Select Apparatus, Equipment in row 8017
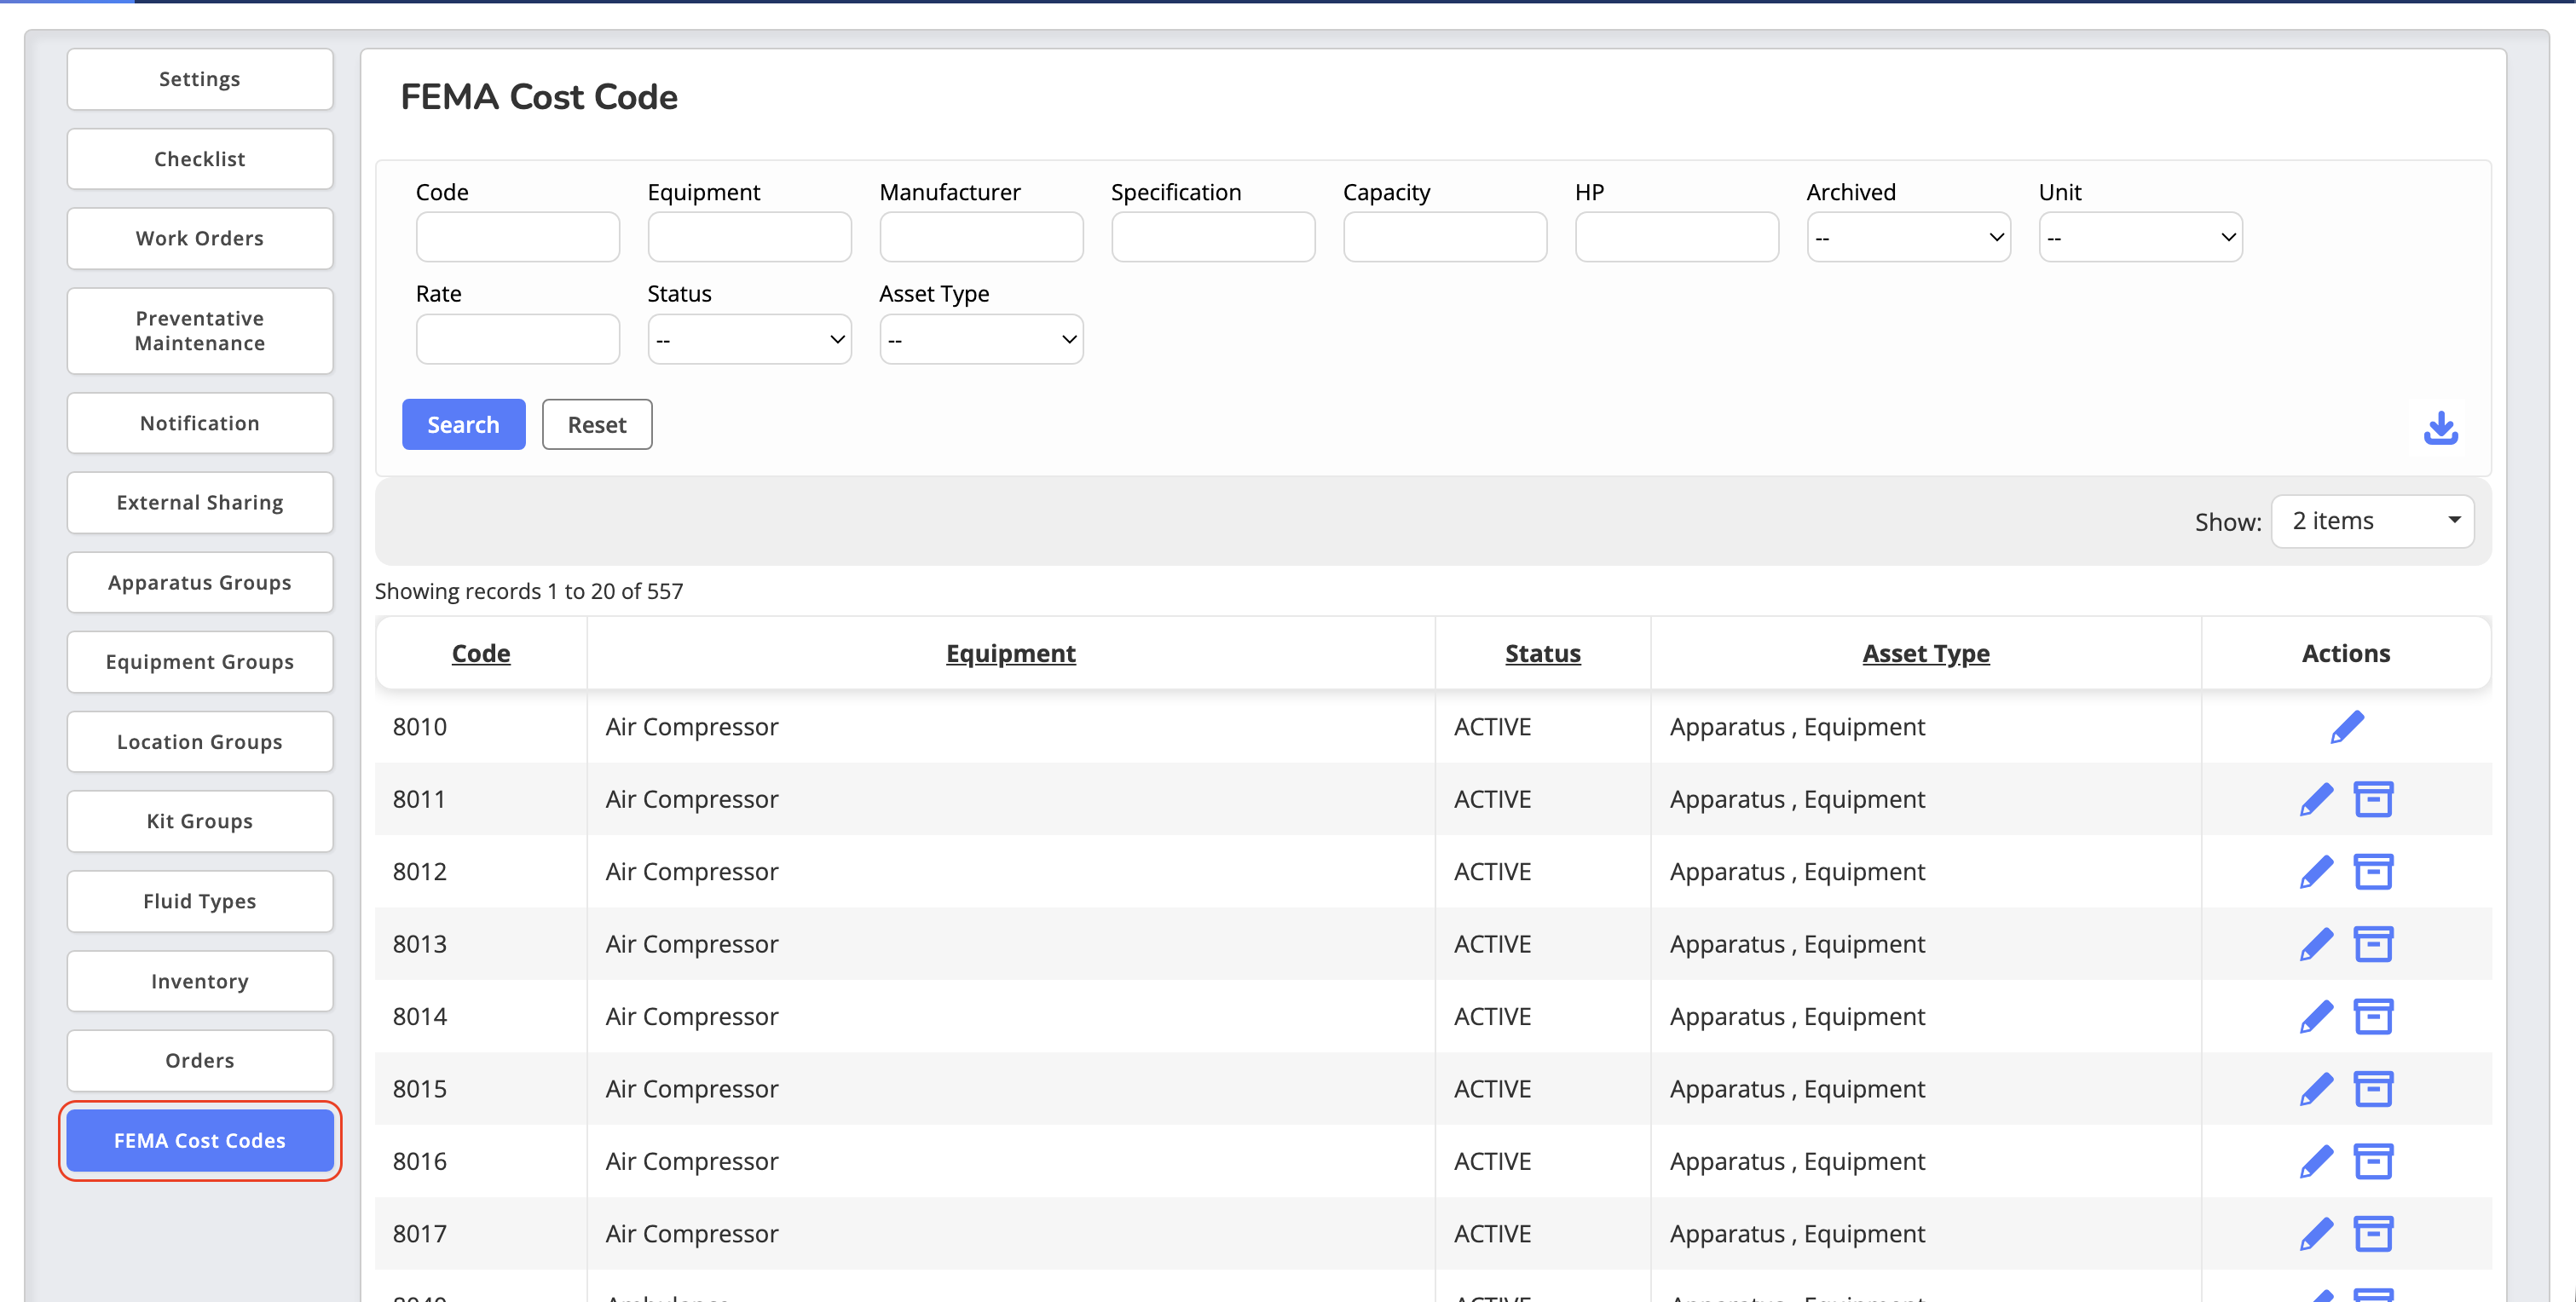The height and width of the screenshot is (1302, 2576). (1797, 1234)
